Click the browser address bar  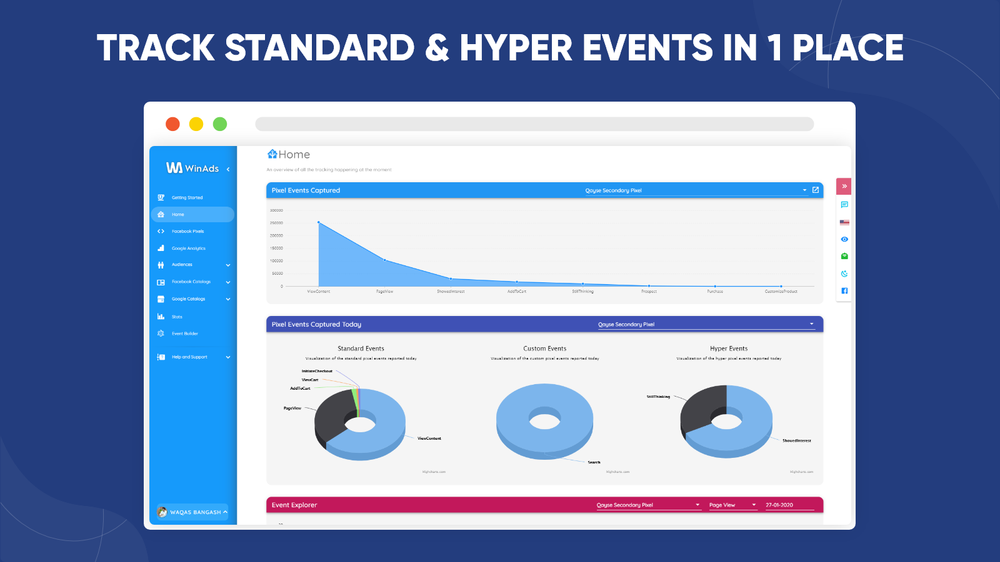point(534,124)
